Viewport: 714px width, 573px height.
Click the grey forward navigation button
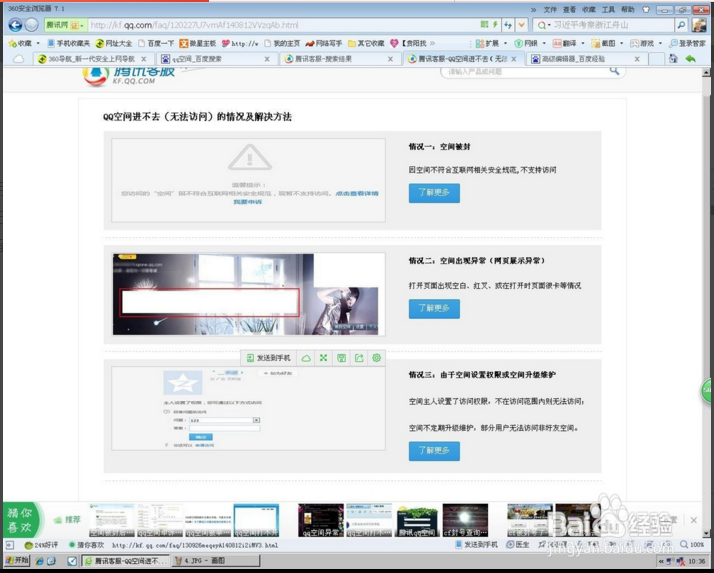pyautogui.click(x=31, y=25)
